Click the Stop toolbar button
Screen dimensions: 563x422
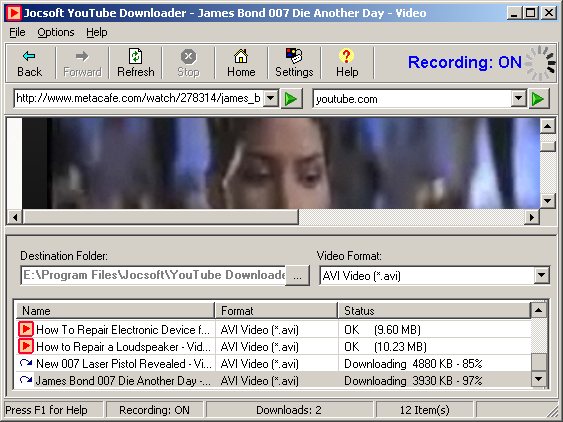pos(188,63)
